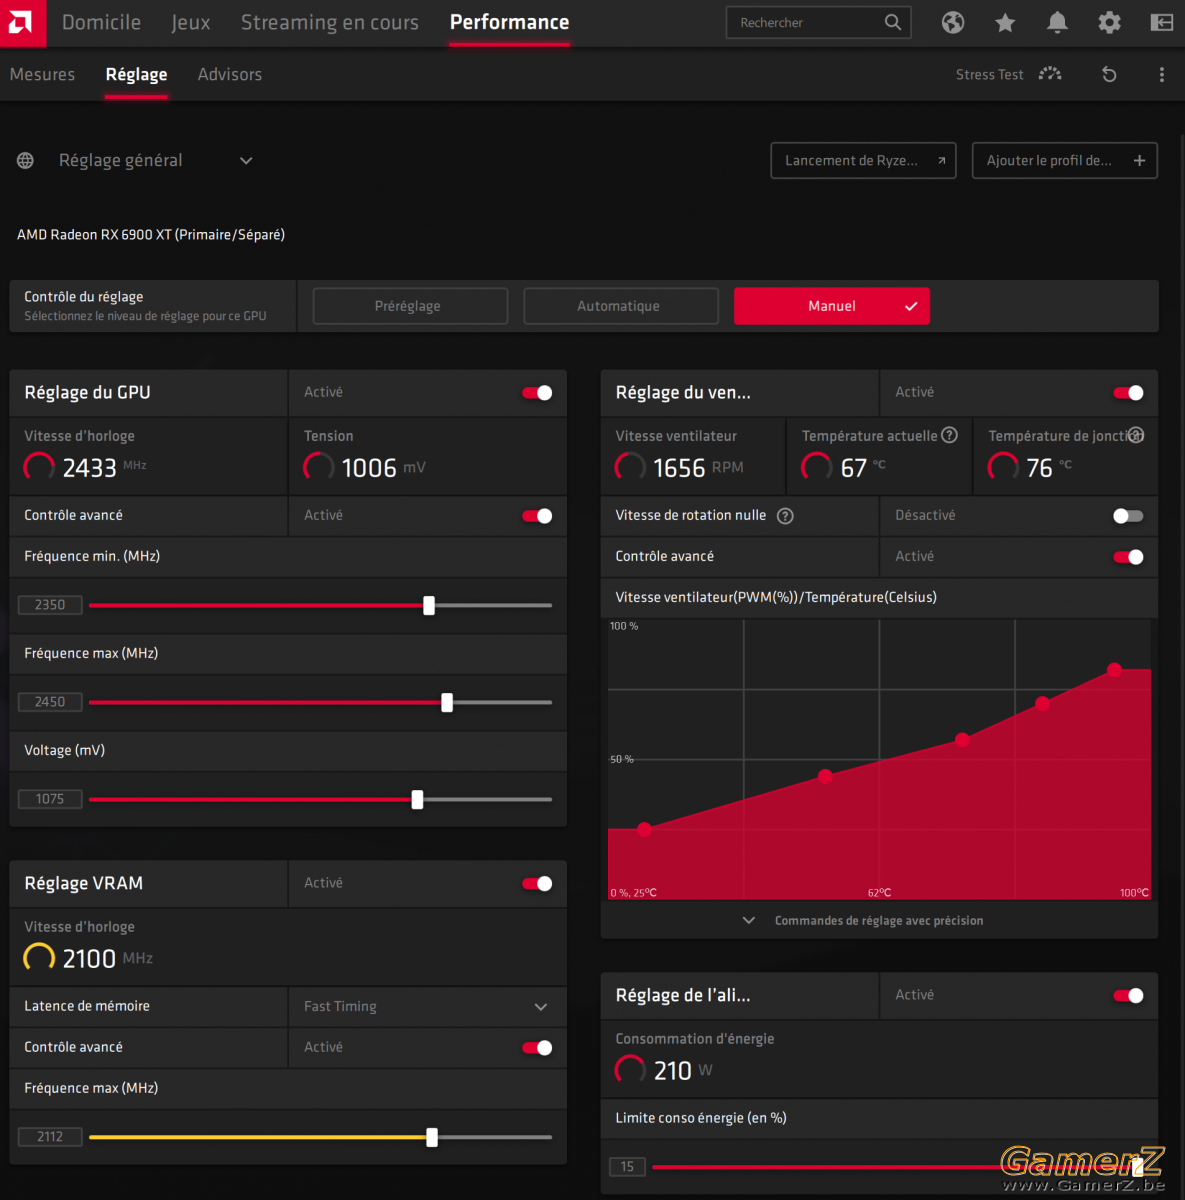Toggle Réglage VRAM switch
Viewport: 1185px width, 1200px height.
click(537, 884)
